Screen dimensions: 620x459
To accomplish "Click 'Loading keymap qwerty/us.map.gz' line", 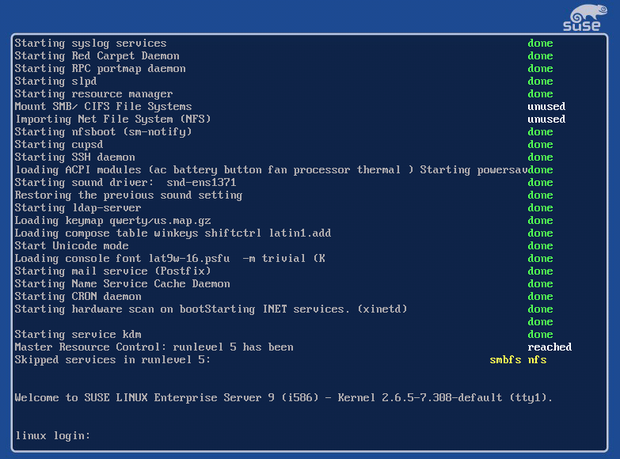I will click(113, 221).
